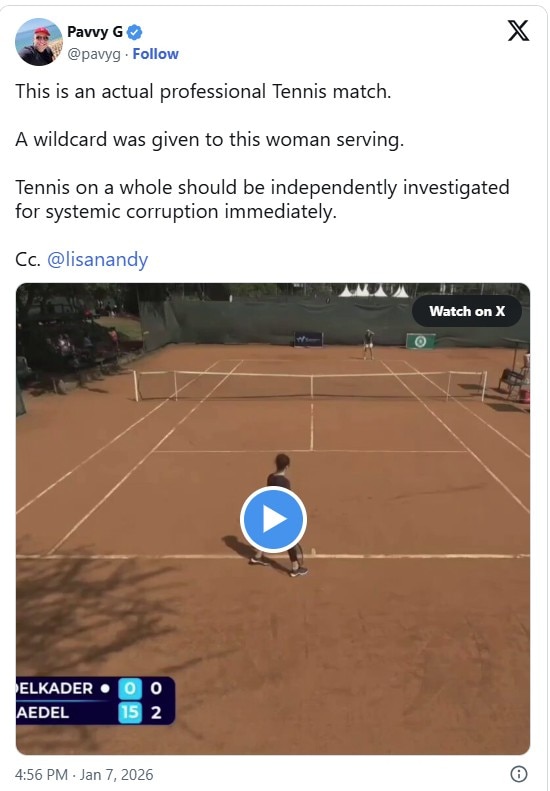
Task: Click the Watch on X button
Action: click(467, 311)
